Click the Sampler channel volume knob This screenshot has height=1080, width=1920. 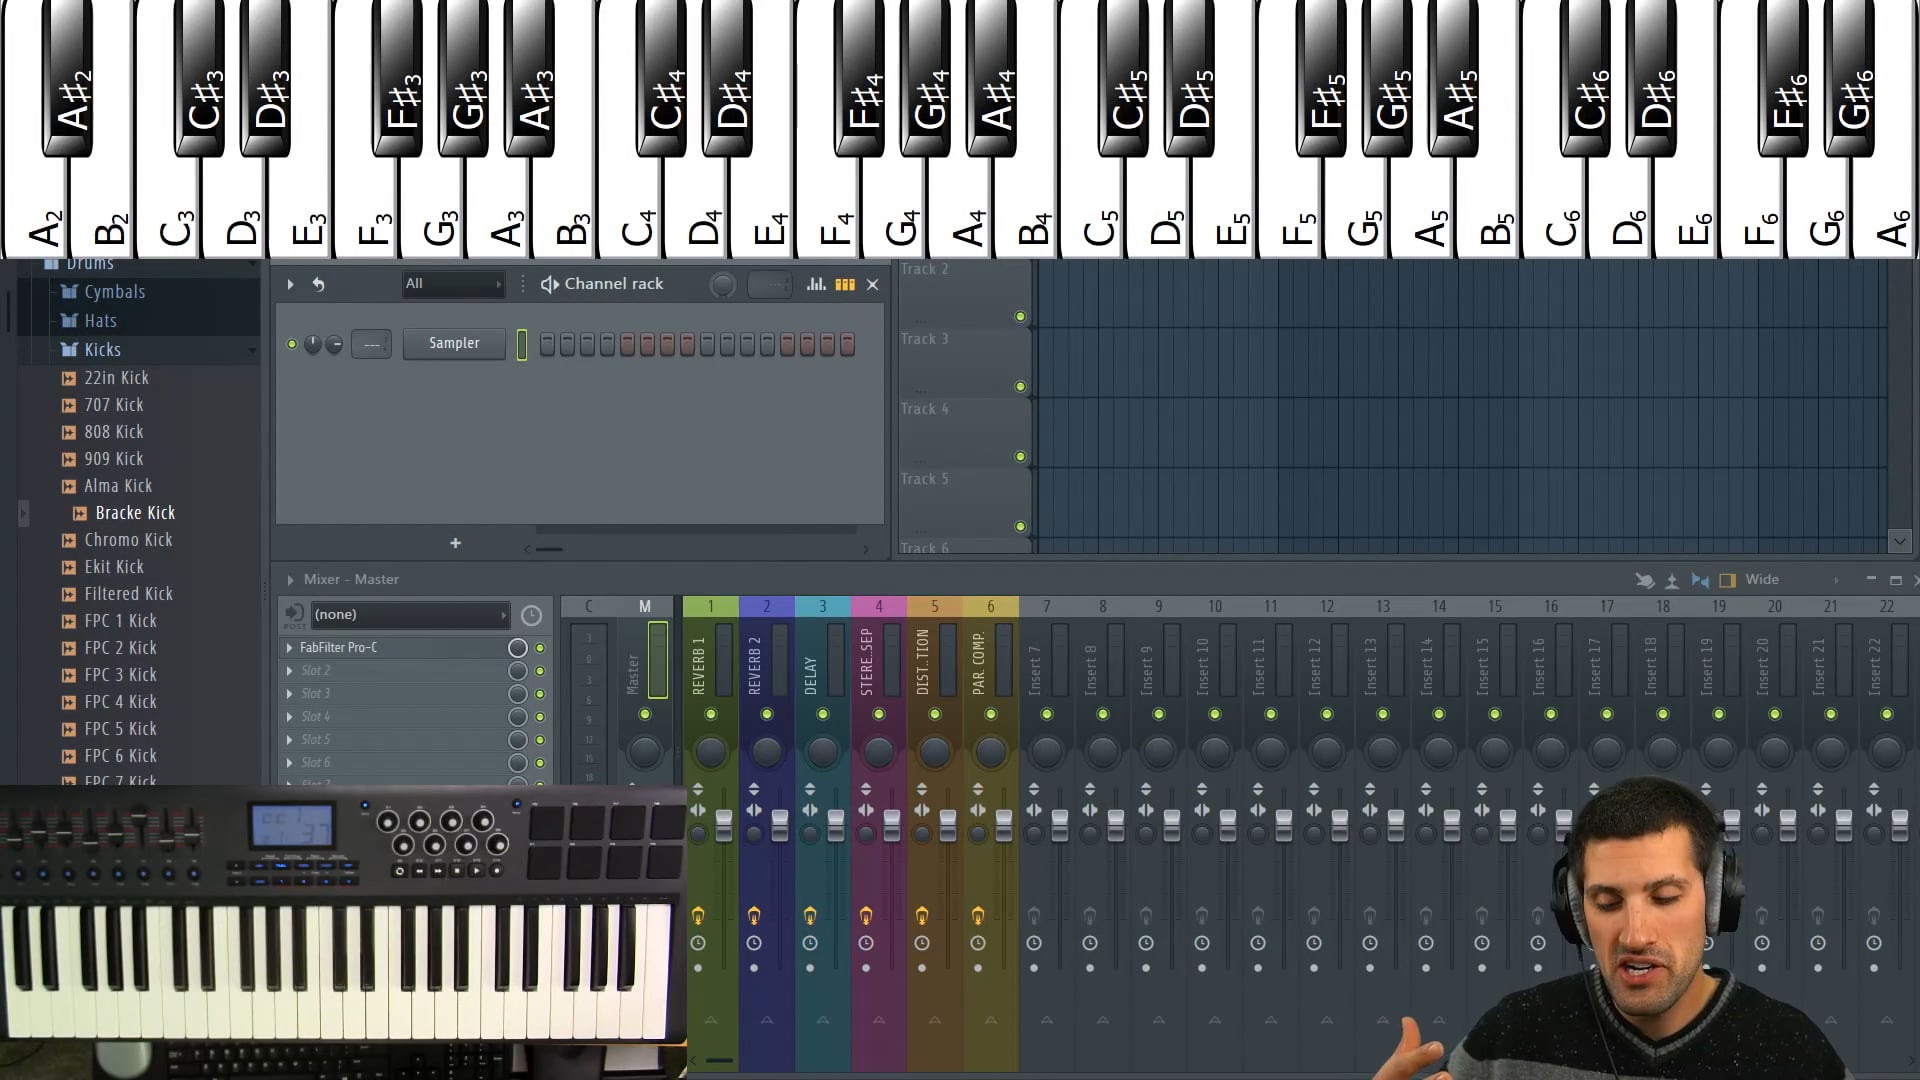pyautogui.click(x=334, y=344)
